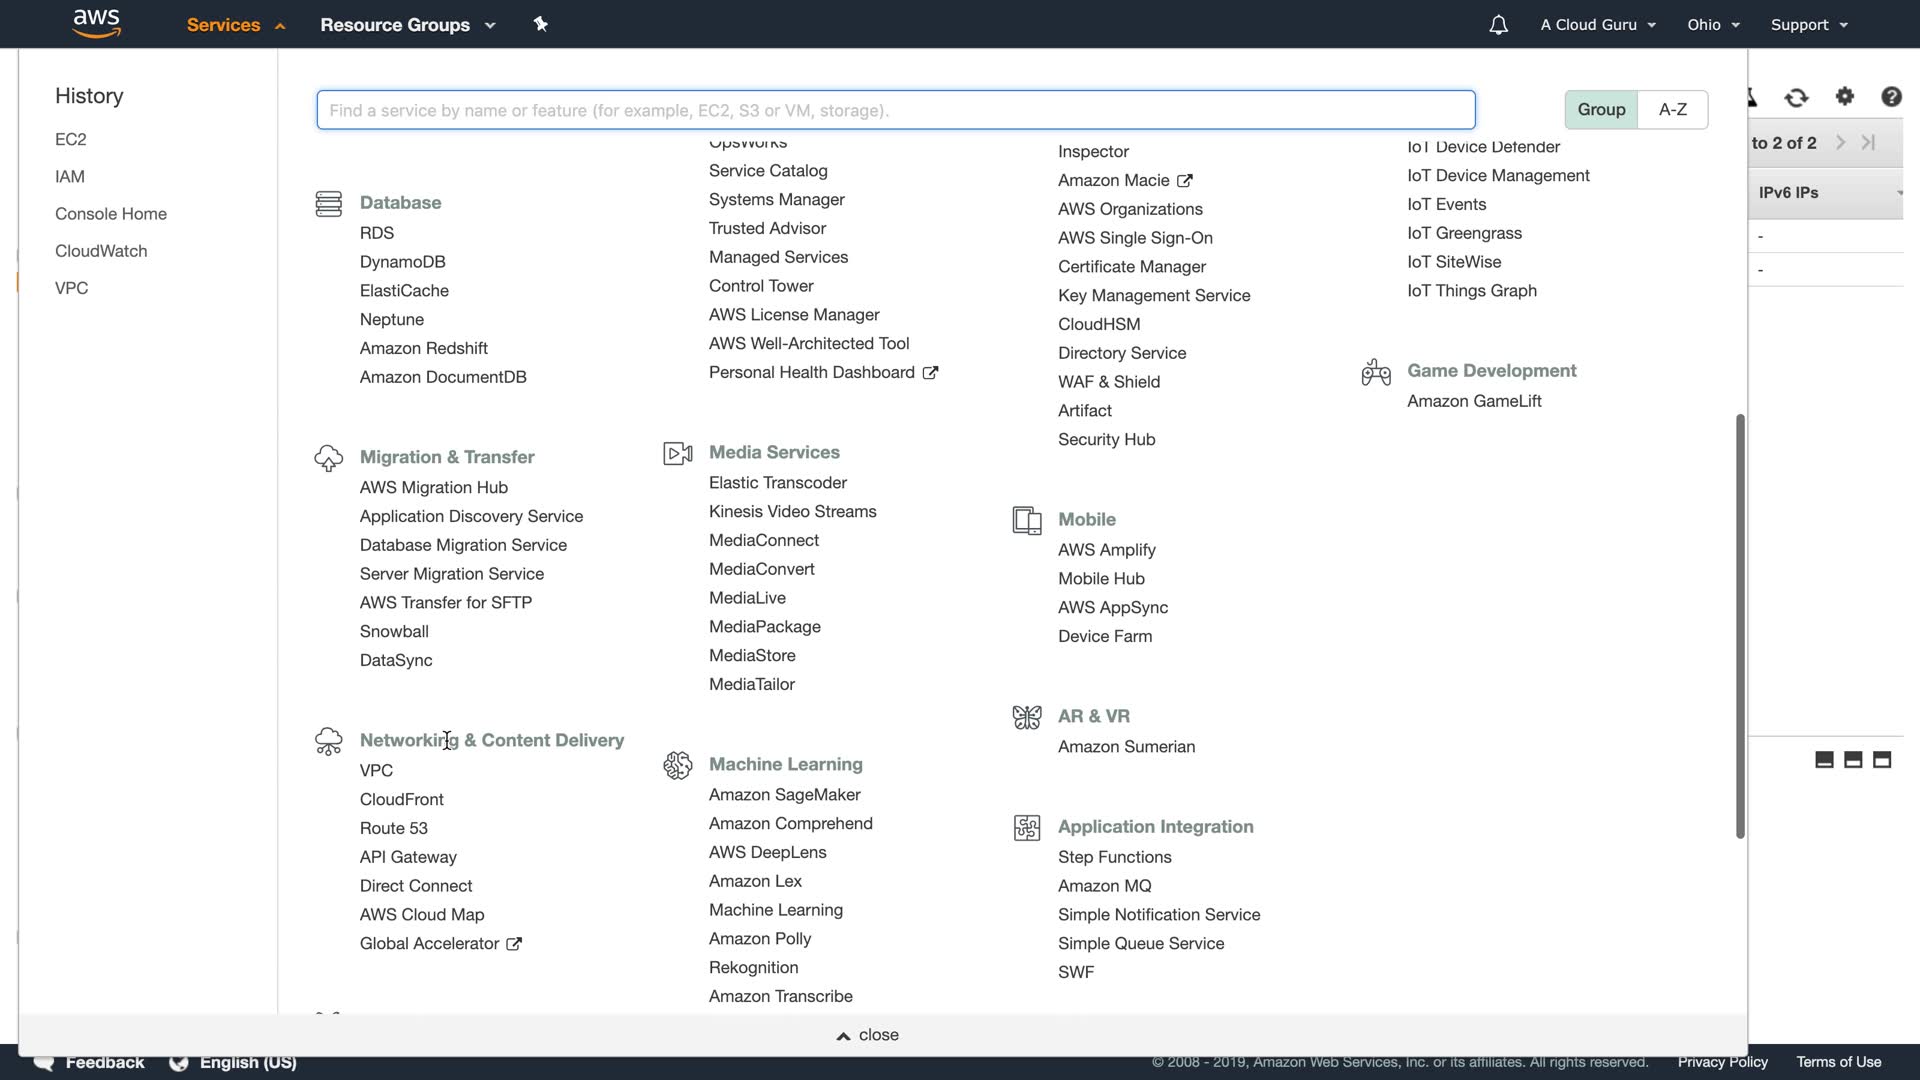
Task: Click the help question mark icon
Action: coord(1890,97)
